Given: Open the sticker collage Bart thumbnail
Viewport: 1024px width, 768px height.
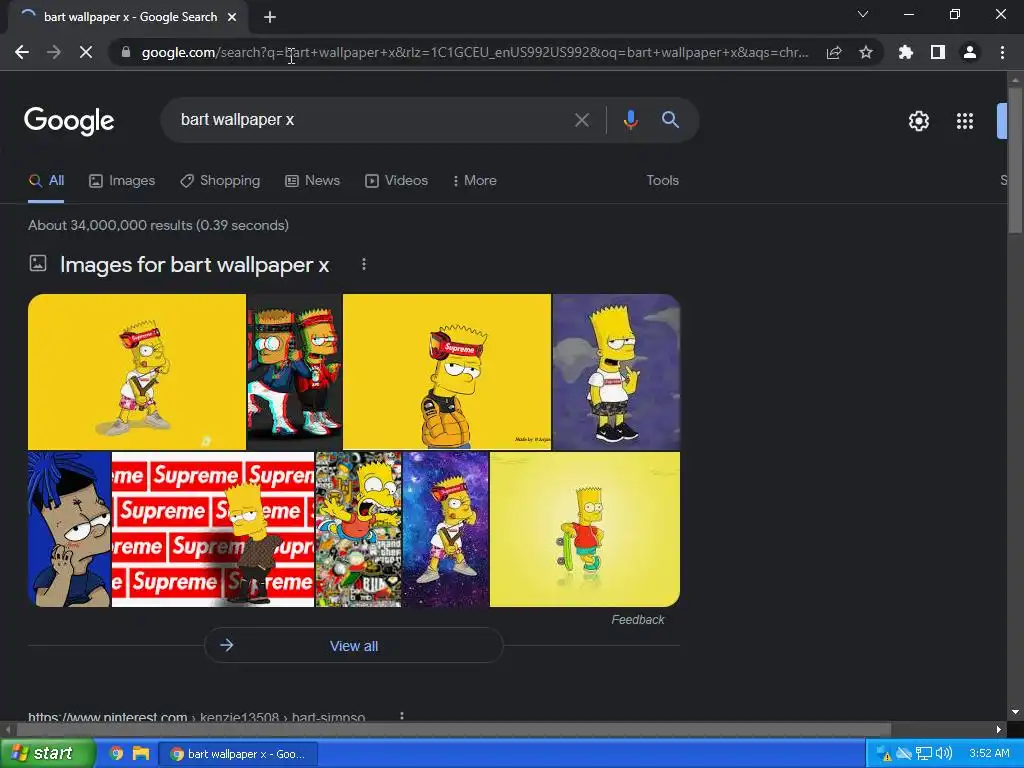Looking at the screenshot, I should [x=359, y=529].
